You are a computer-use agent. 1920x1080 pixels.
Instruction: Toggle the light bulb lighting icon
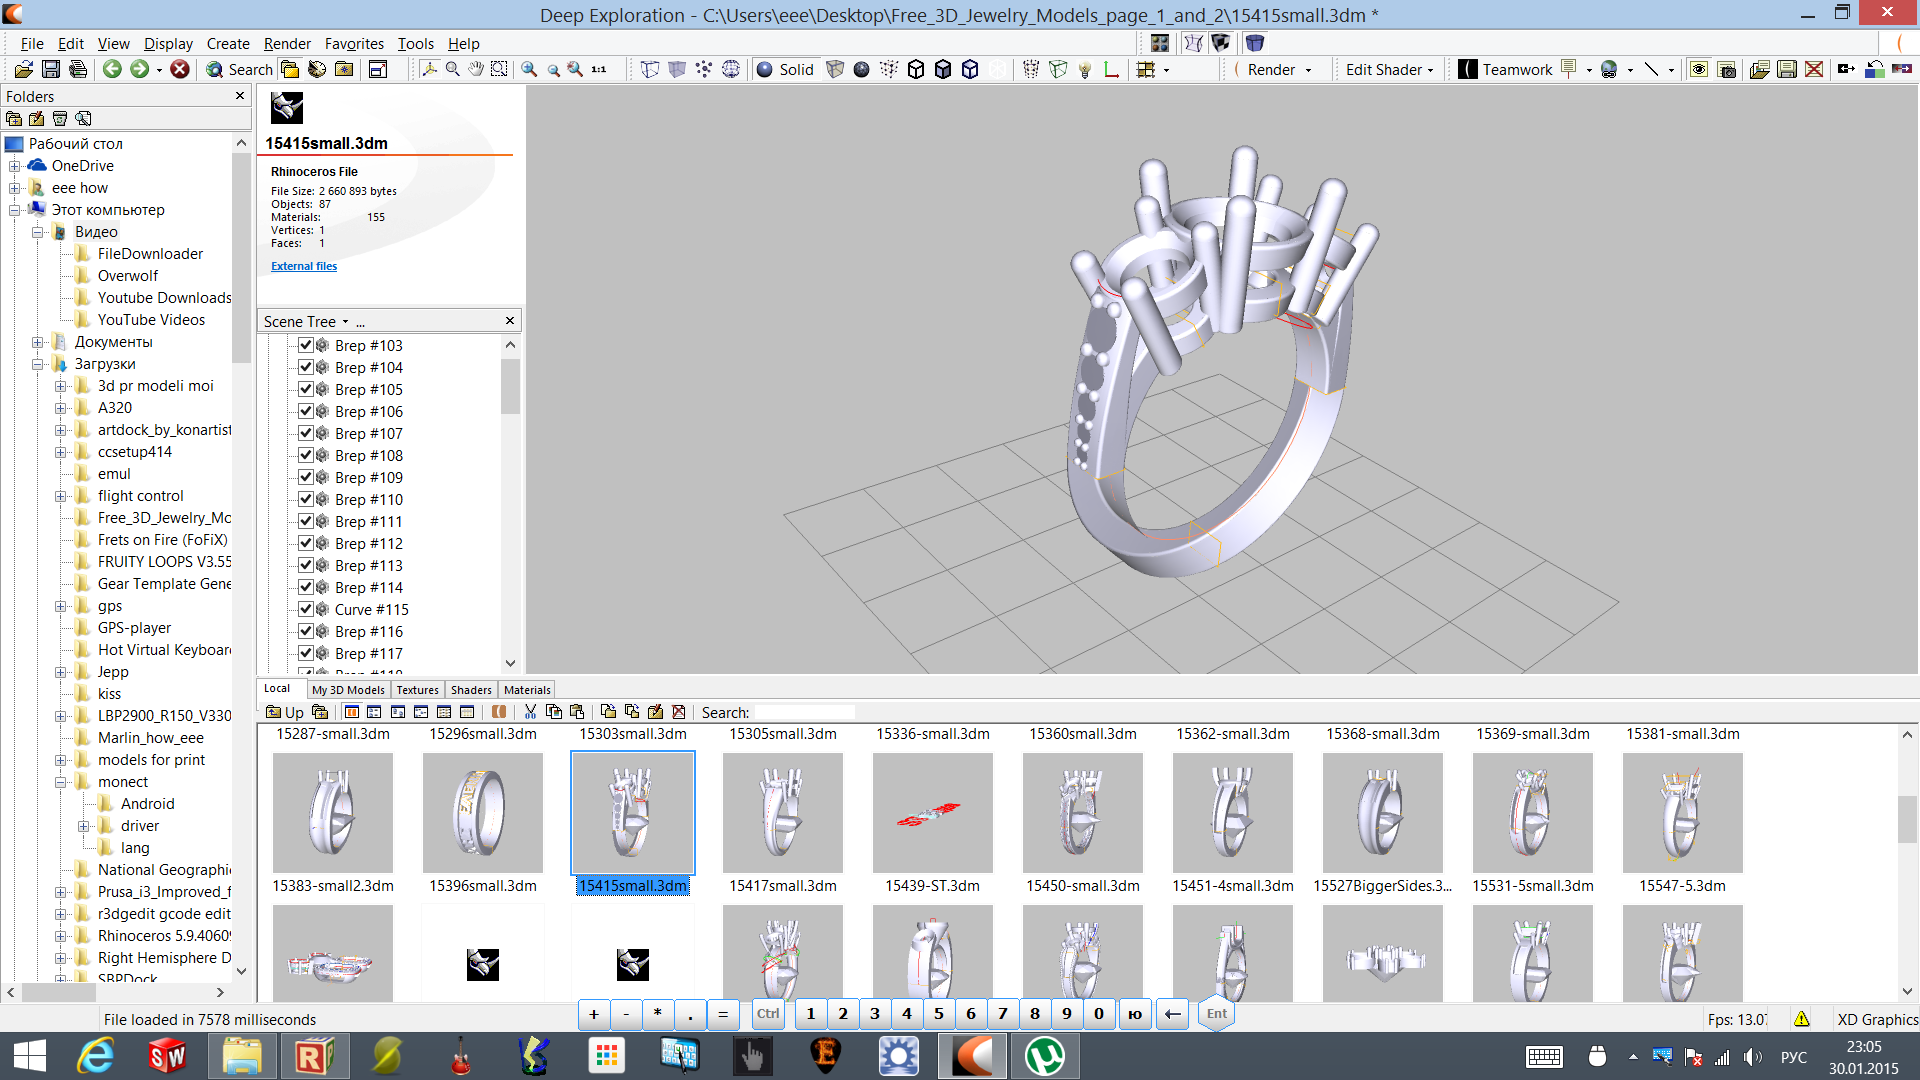point(1084,69)
